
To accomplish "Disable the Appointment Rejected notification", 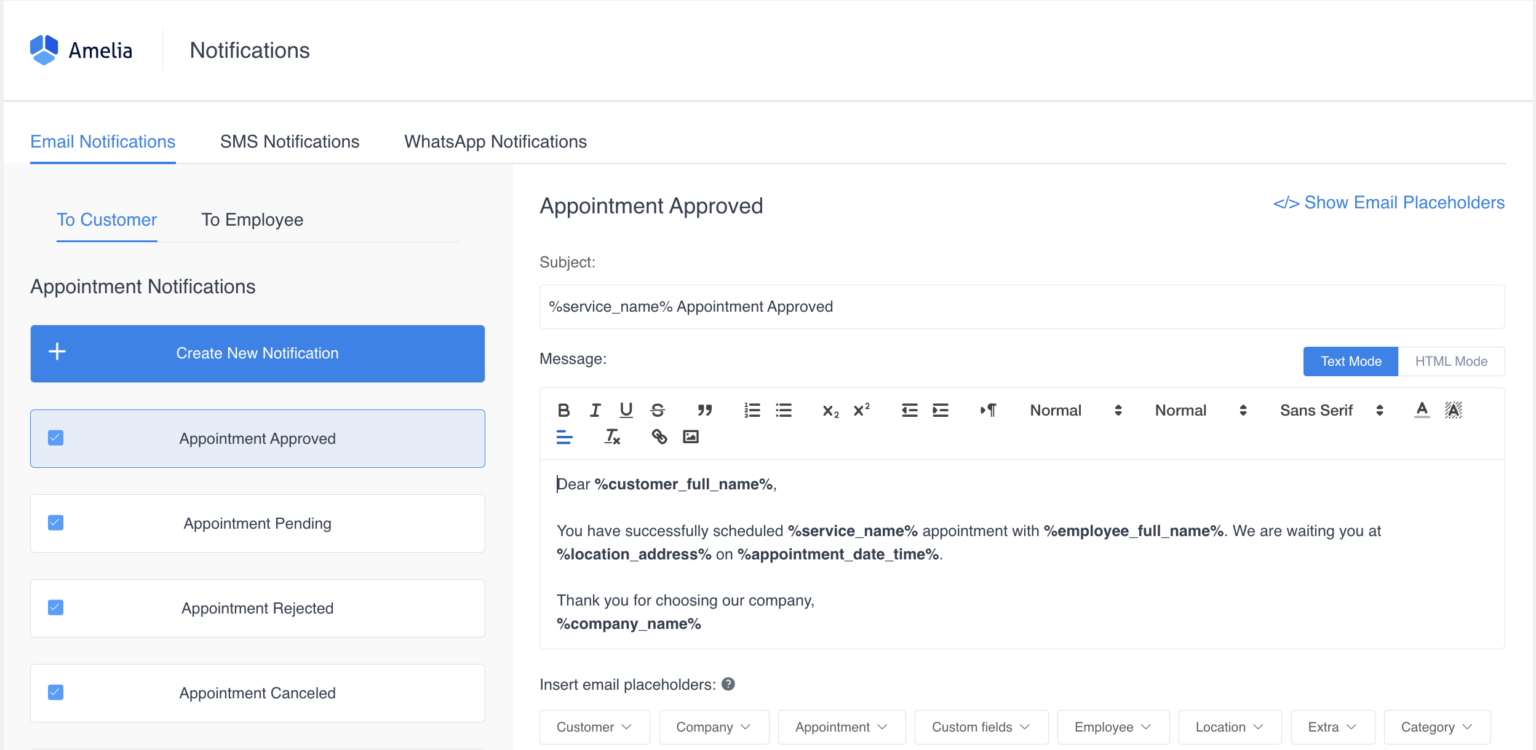I will coord(55,608).
